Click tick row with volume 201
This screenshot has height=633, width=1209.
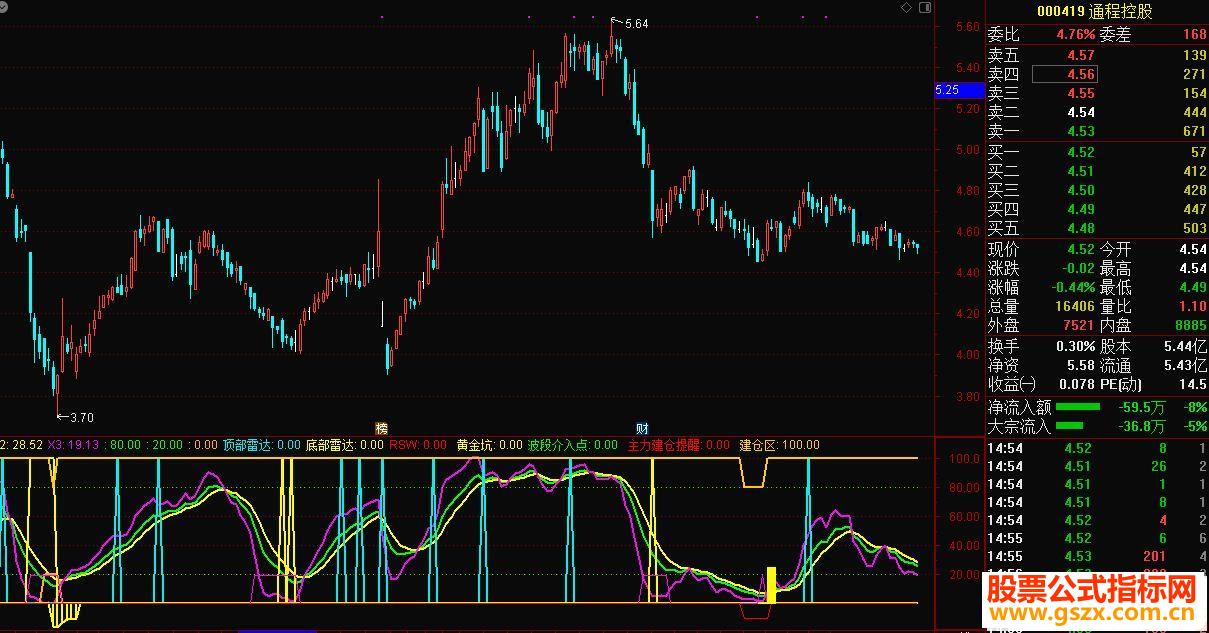pos(1097,556)
